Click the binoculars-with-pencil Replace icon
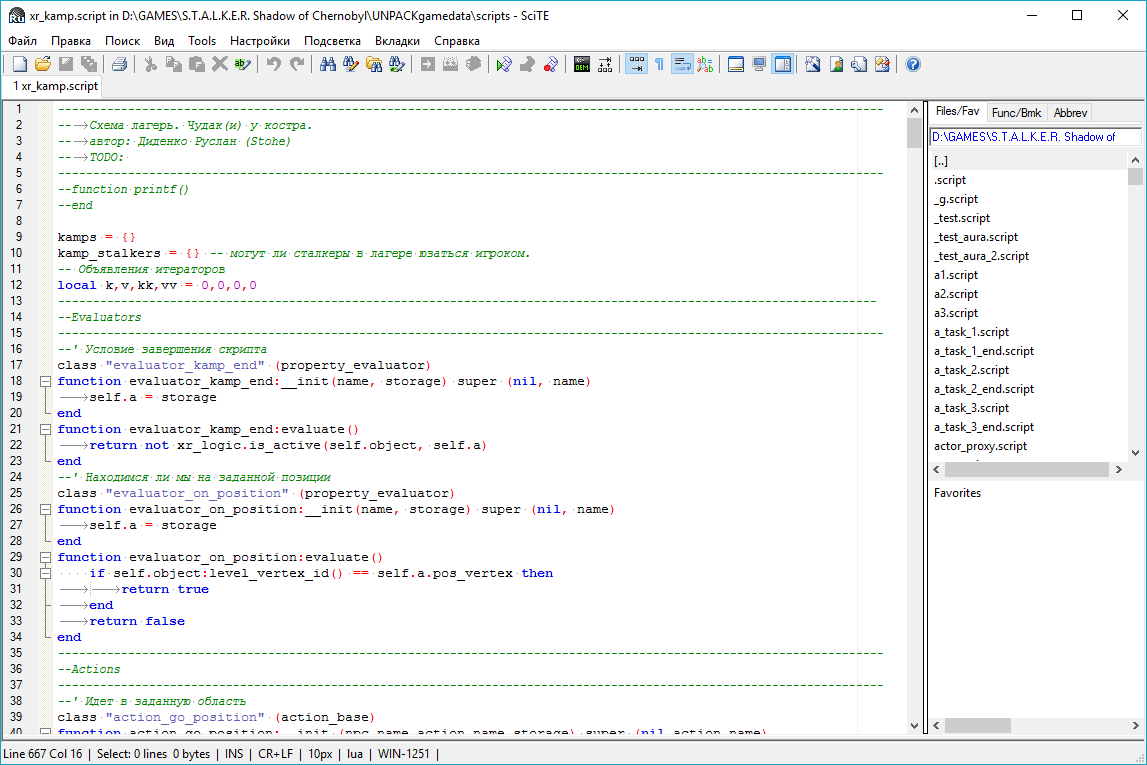 (350, 64)
